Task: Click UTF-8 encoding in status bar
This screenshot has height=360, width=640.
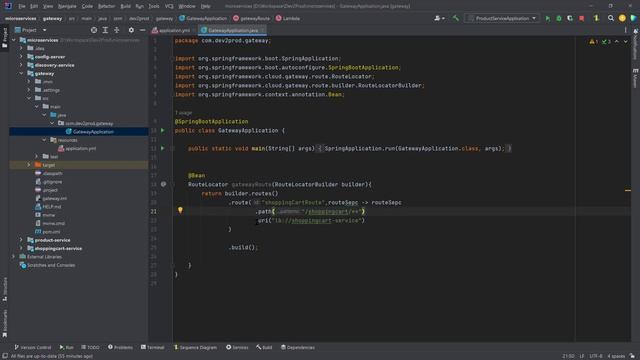Action: tap(596, 356)
